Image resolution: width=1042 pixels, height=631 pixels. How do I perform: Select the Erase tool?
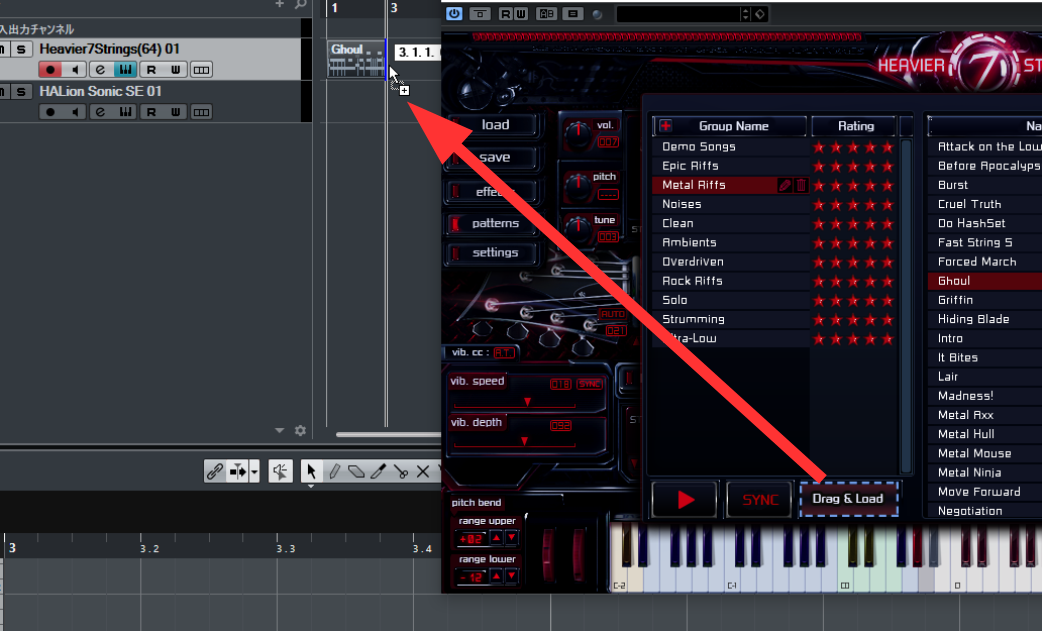(356, 472)
